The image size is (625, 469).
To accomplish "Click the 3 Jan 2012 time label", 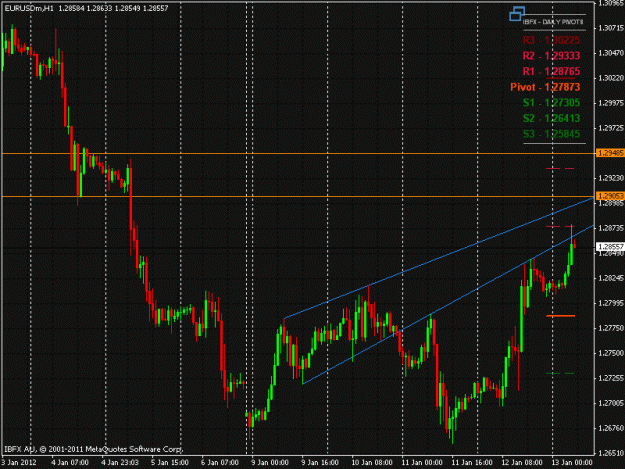I will [18, 463].
